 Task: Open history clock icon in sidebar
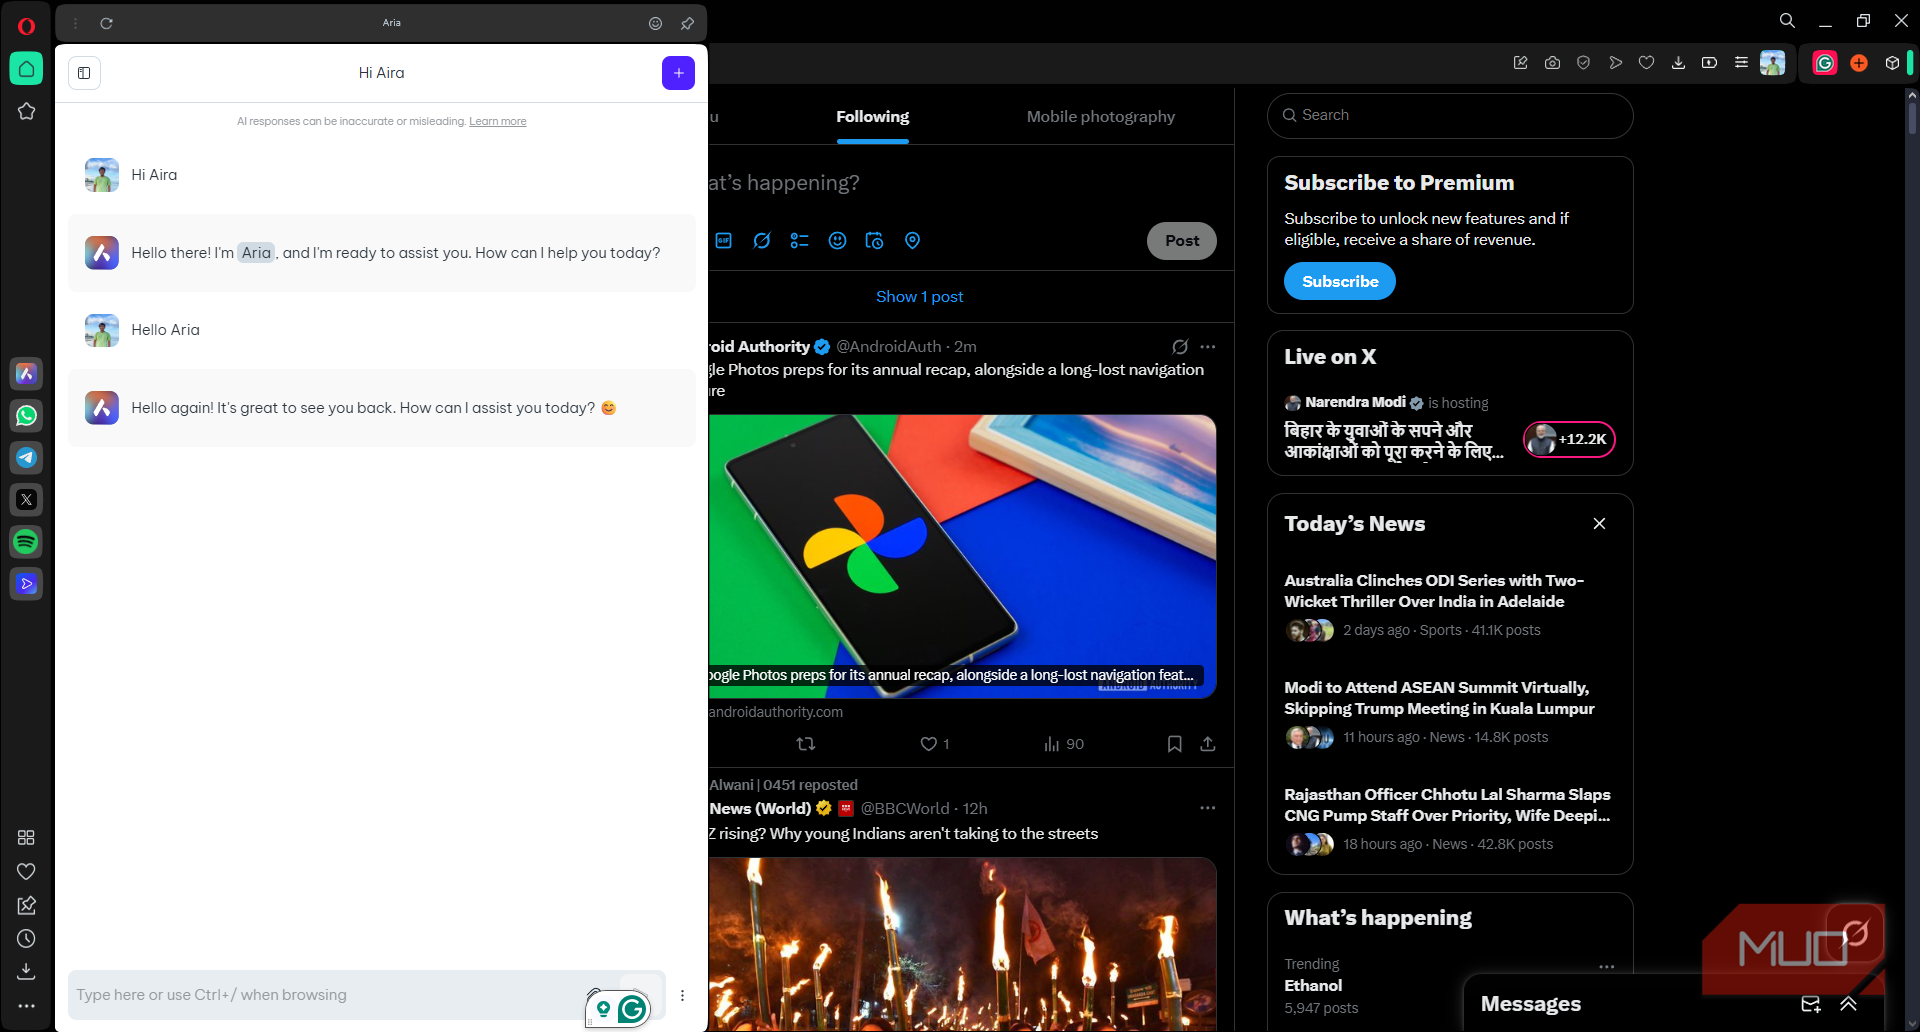(x=26, y=939)
